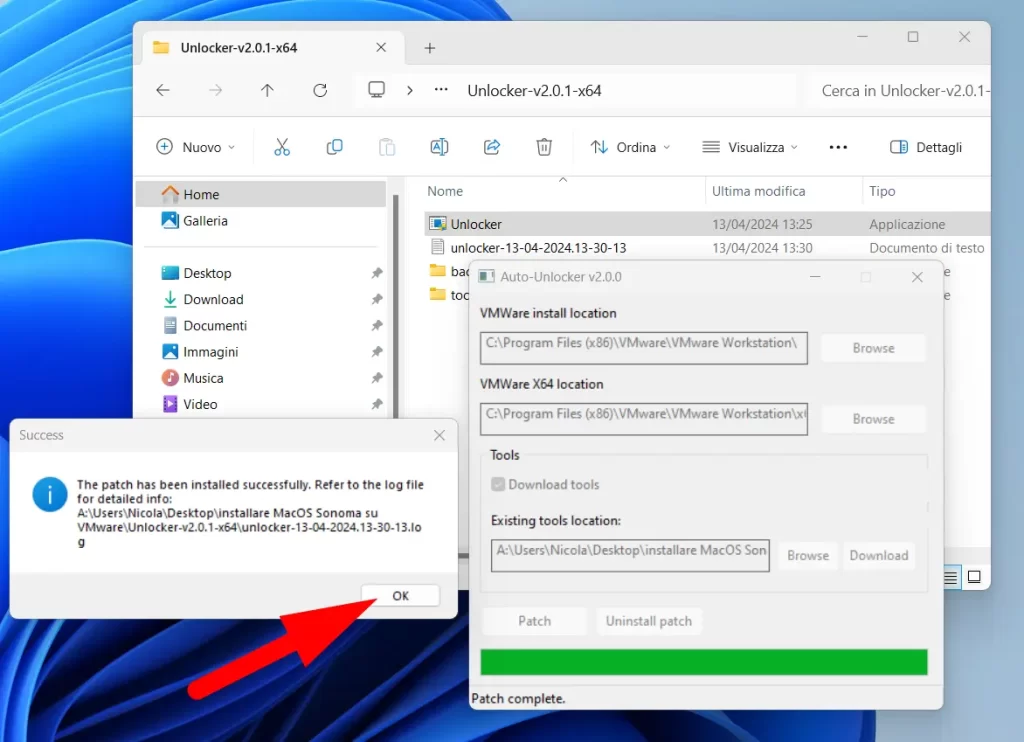Browse for VMWare X64 location
This screenshot has width=1024, height=742.
873,419
